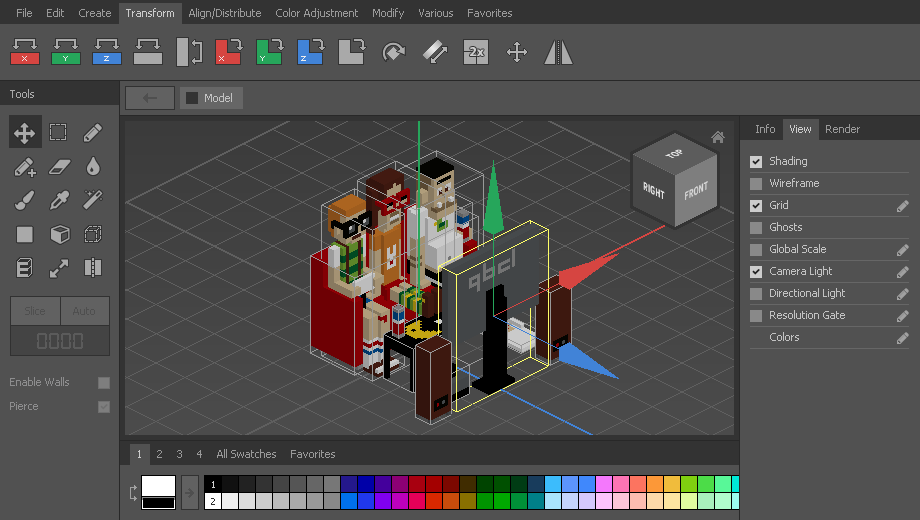This screenshot has height=520, width=920.
Task: Select the Move tool in the Tools panel
Action: point(25,133)
